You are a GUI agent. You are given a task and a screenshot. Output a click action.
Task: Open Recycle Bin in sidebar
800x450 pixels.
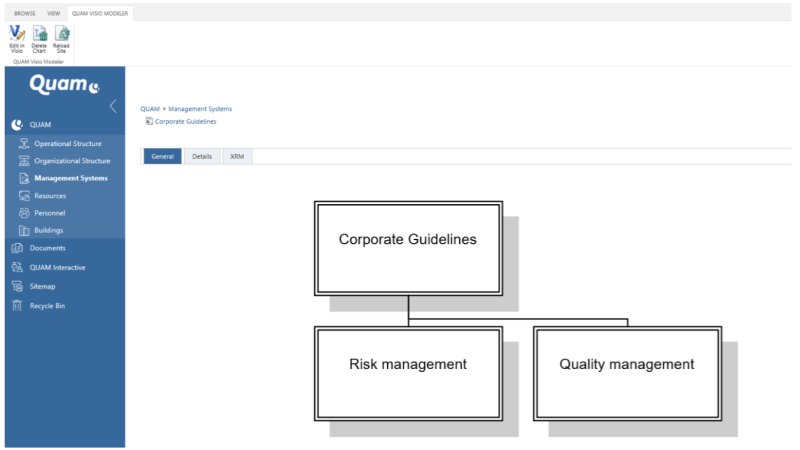[x=47, y=306]
